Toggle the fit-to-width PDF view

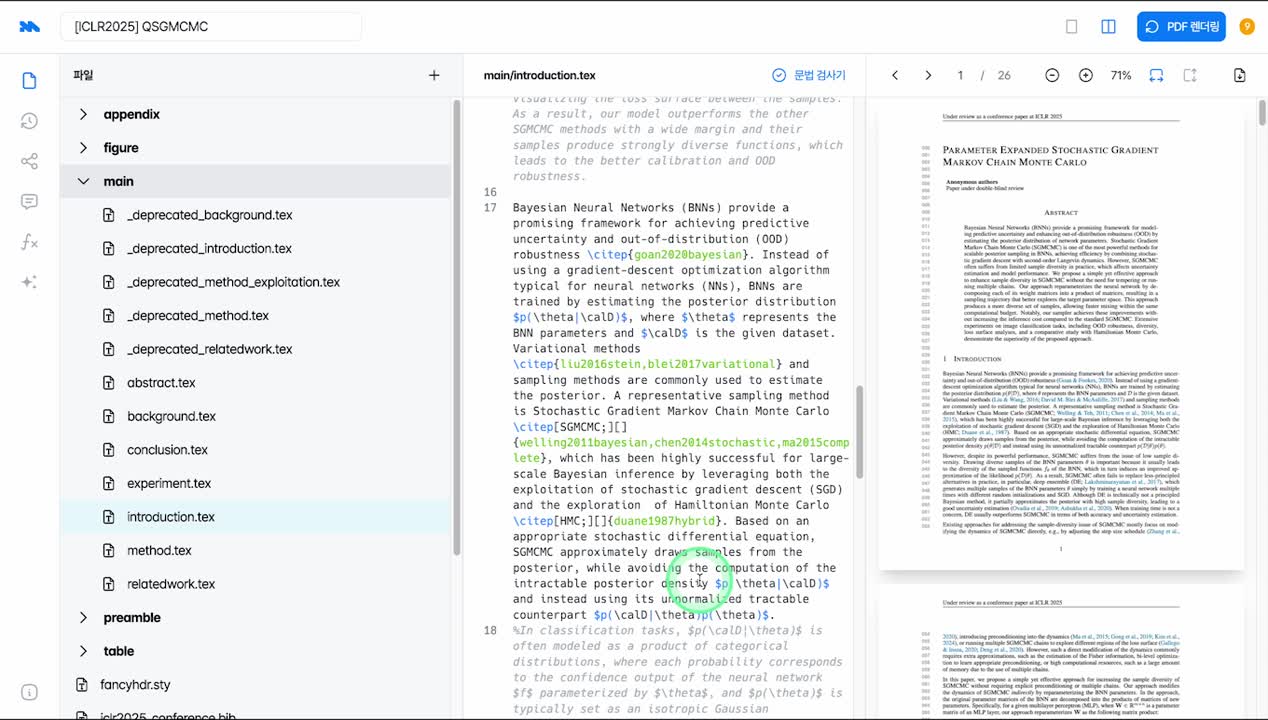[x=1156, y=75]
